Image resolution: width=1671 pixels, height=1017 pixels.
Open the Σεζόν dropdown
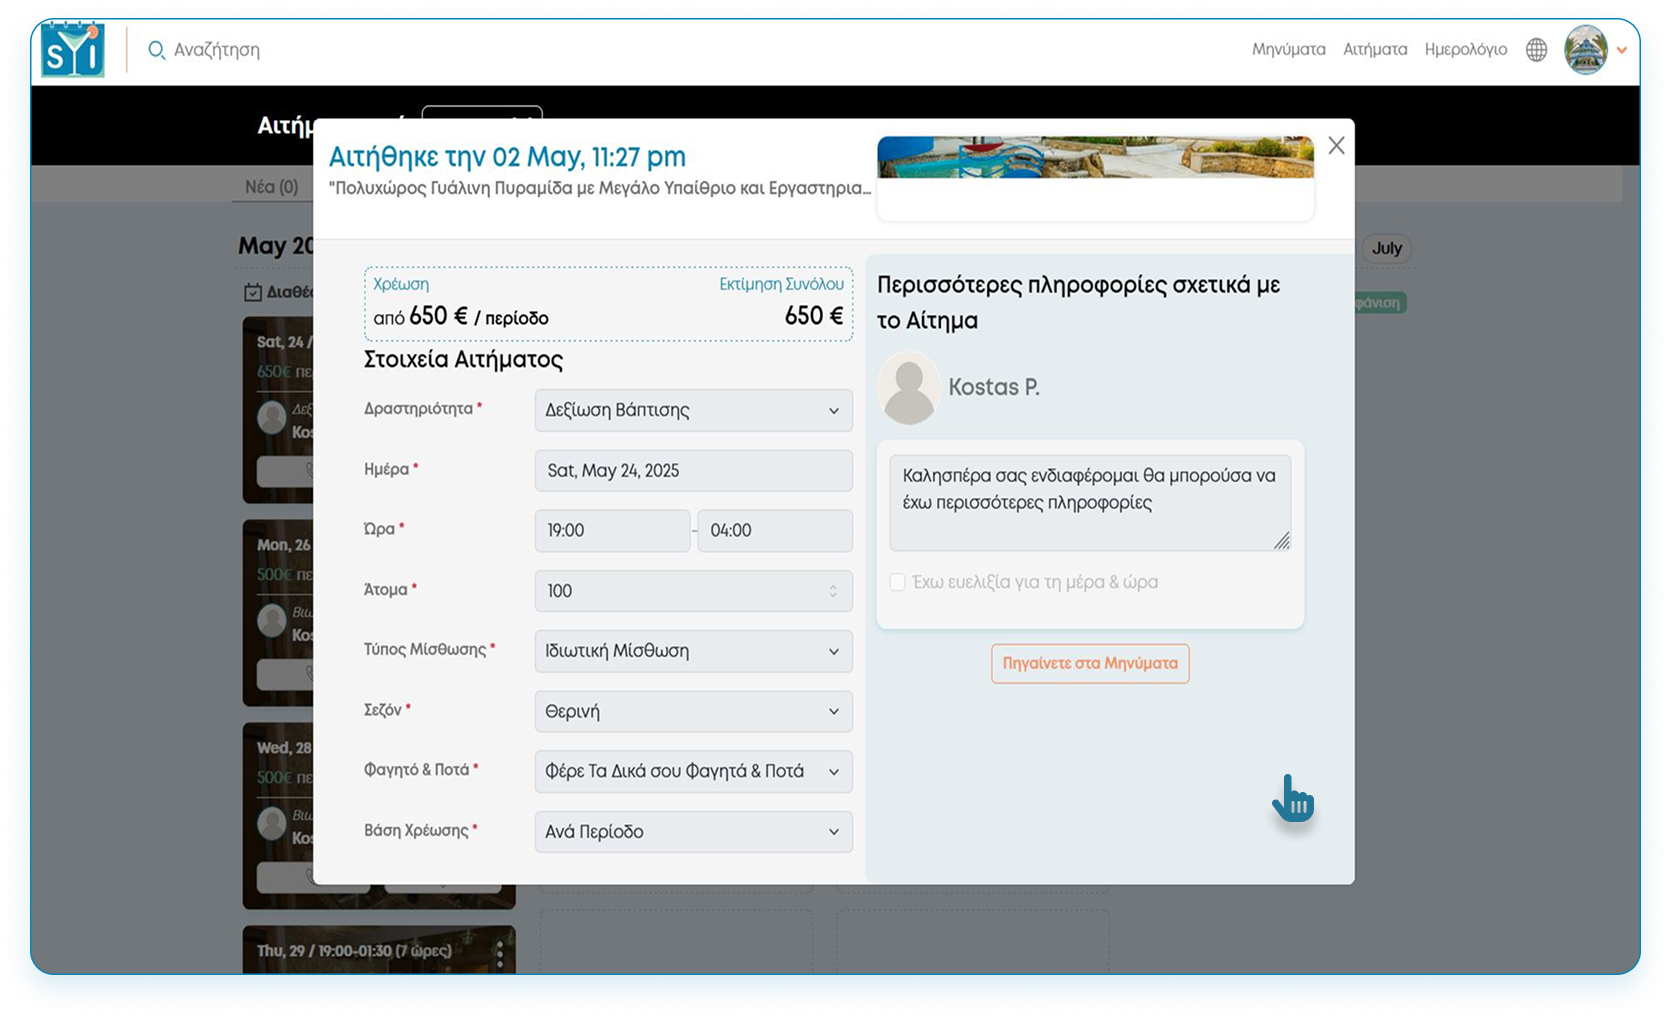point(693,711)
